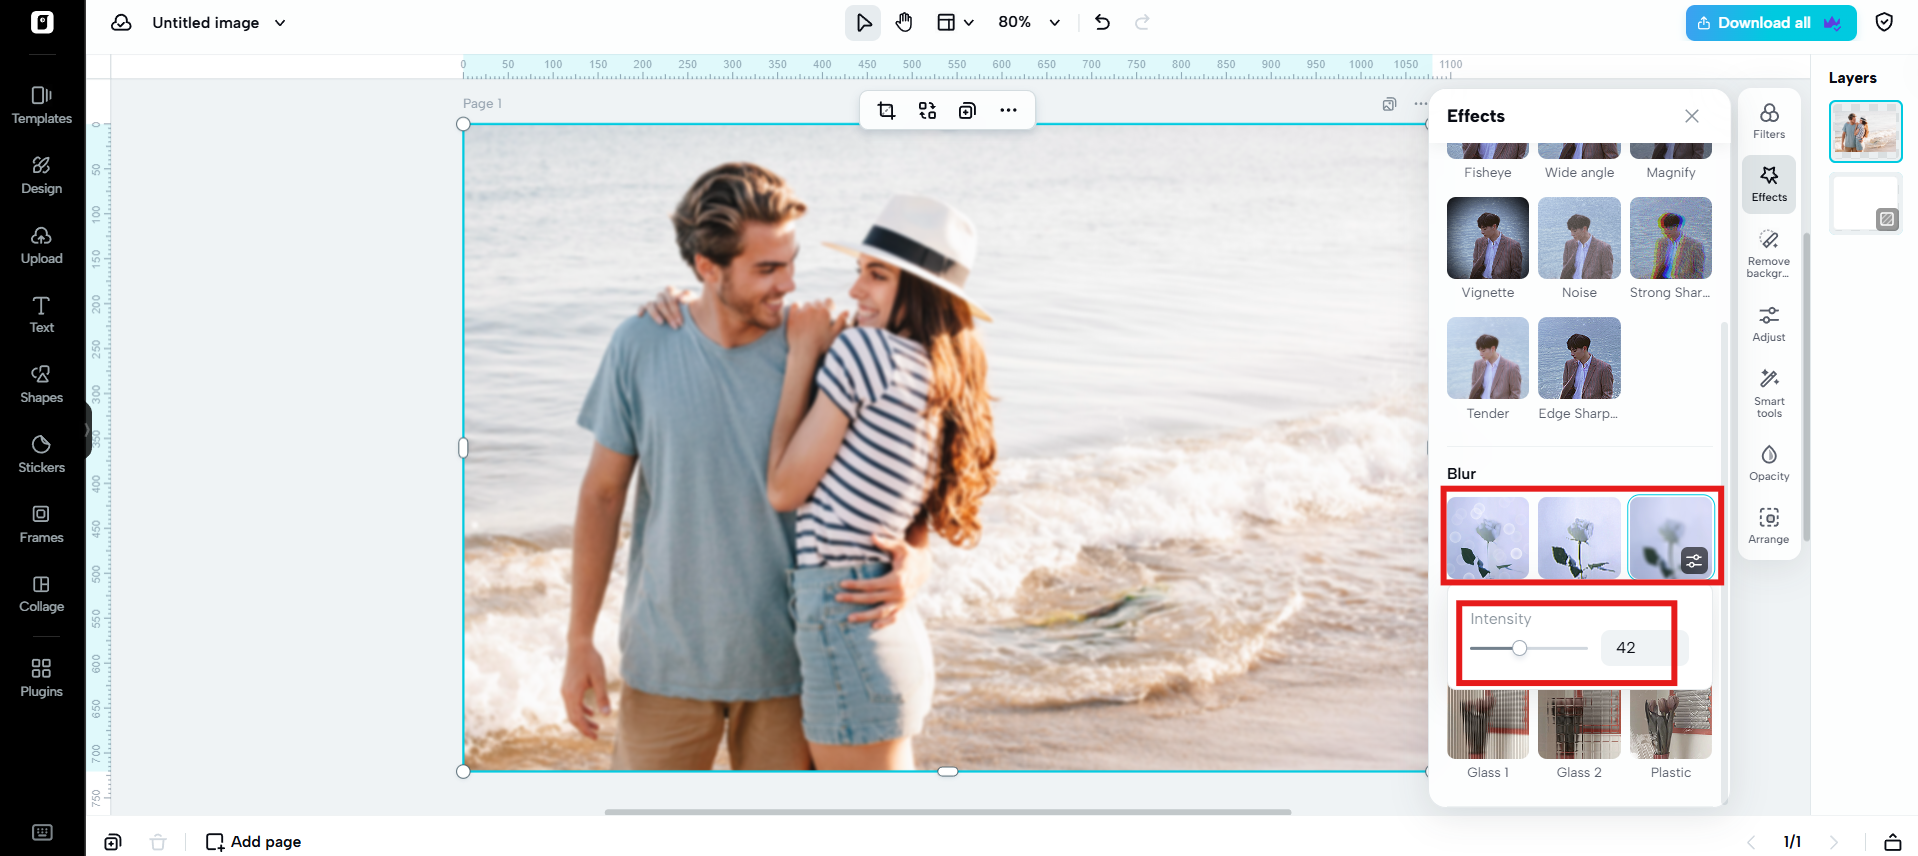
Task: Click the canvas horizontal scrollbar
Action: [x=947, y=812]
